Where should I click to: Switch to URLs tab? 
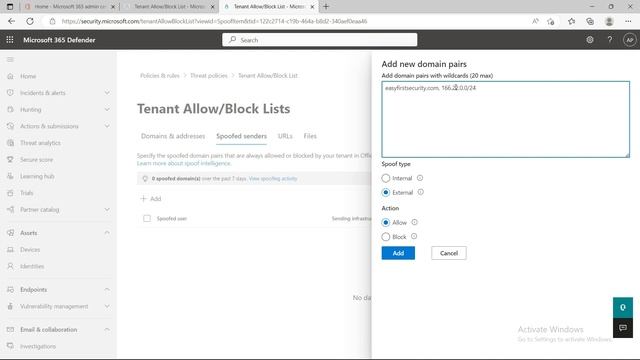tap(285, 136)
